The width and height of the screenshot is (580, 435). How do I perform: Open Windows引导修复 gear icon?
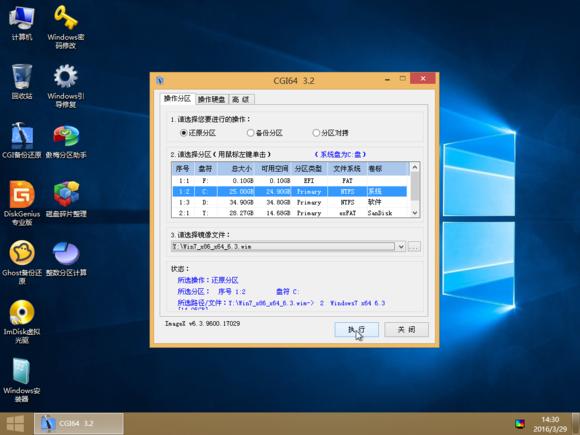click(x=66, y=86)
